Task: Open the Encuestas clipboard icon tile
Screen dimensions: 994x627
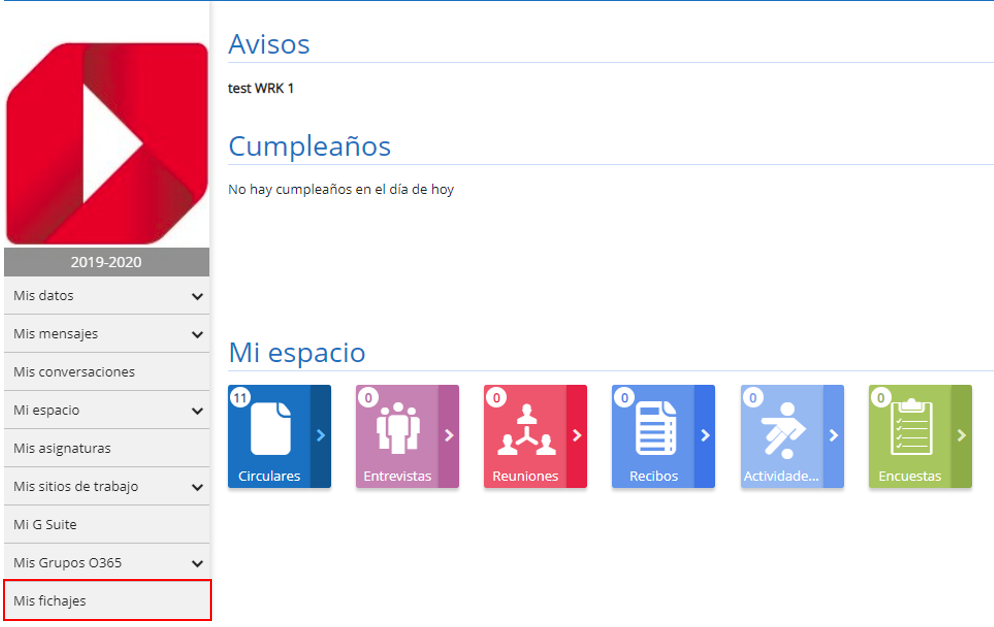Action: (910, 428)
